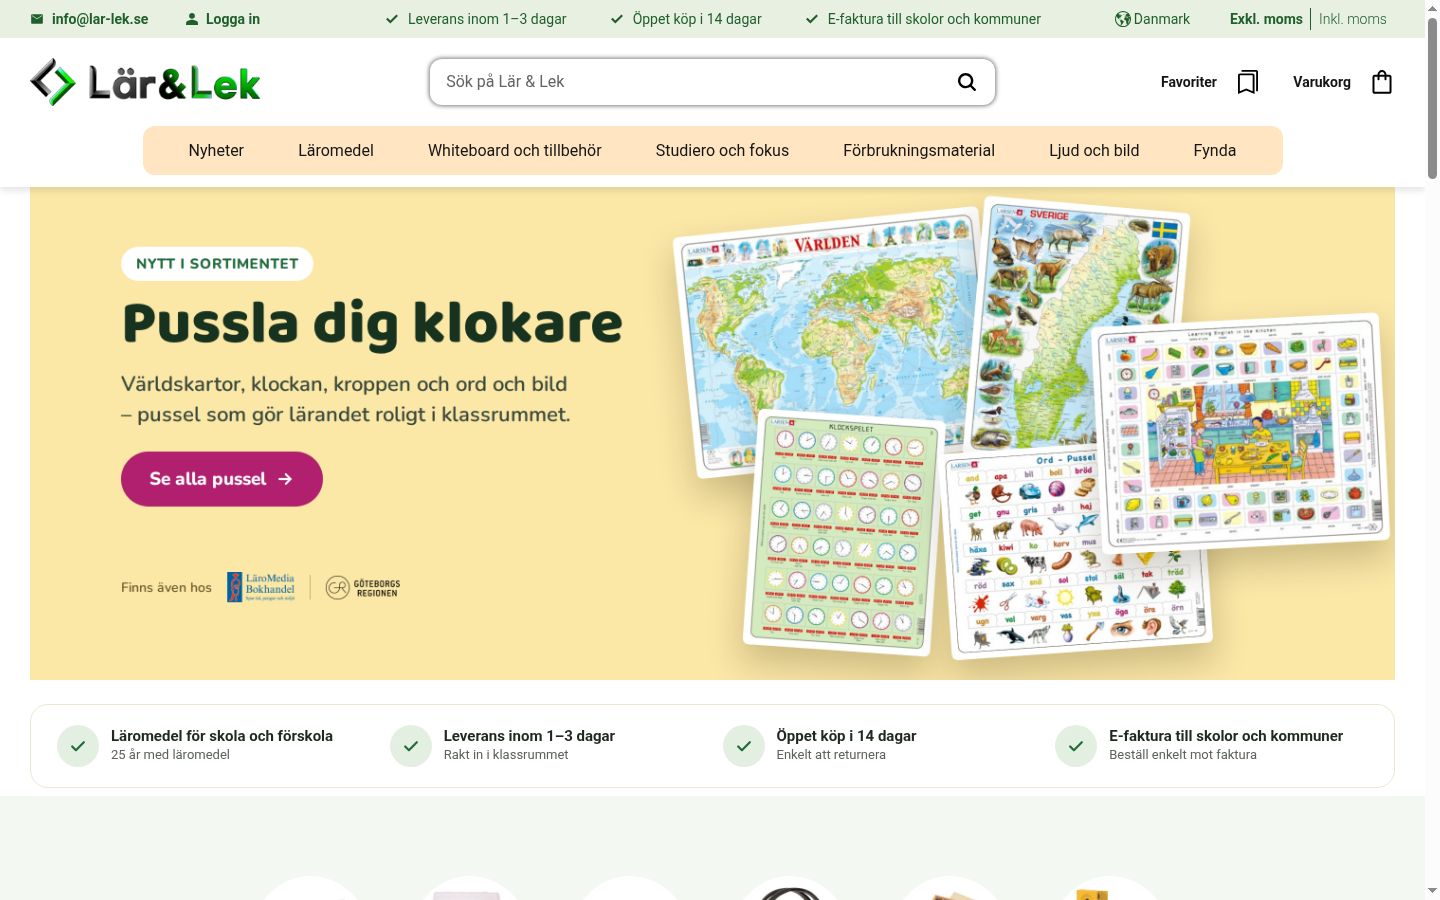Open Studiero och fokus menu
The width and height of the screenshot is (1440, 900).
722,151
